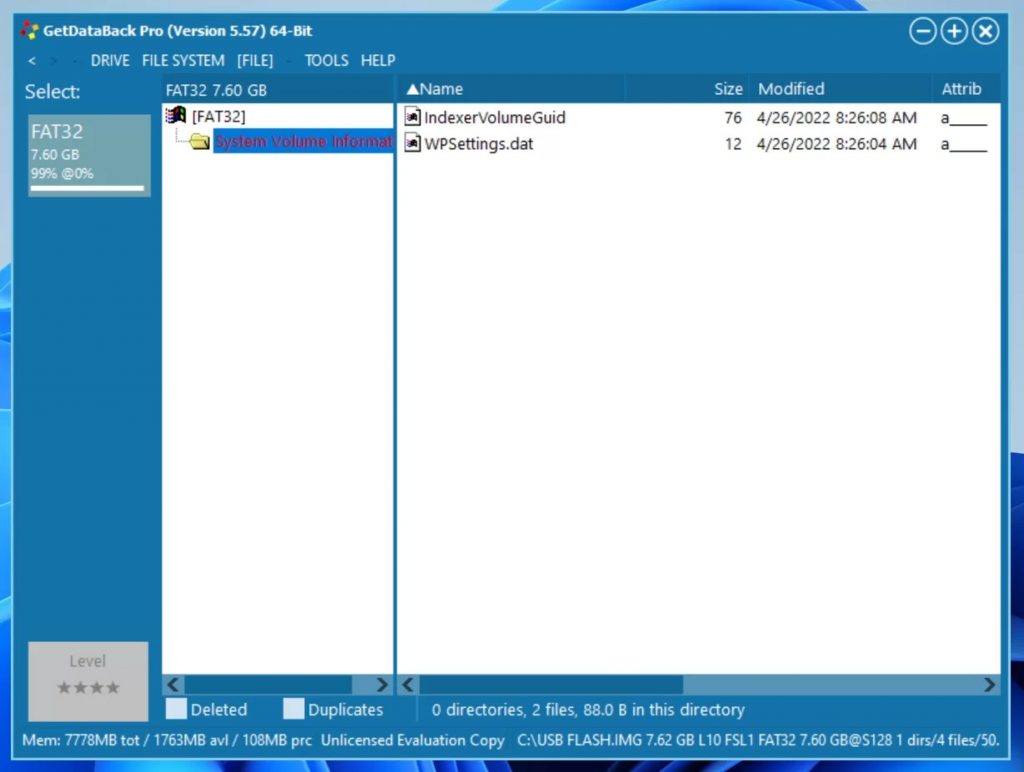Open the HELP menu

(x=378, y=60)
